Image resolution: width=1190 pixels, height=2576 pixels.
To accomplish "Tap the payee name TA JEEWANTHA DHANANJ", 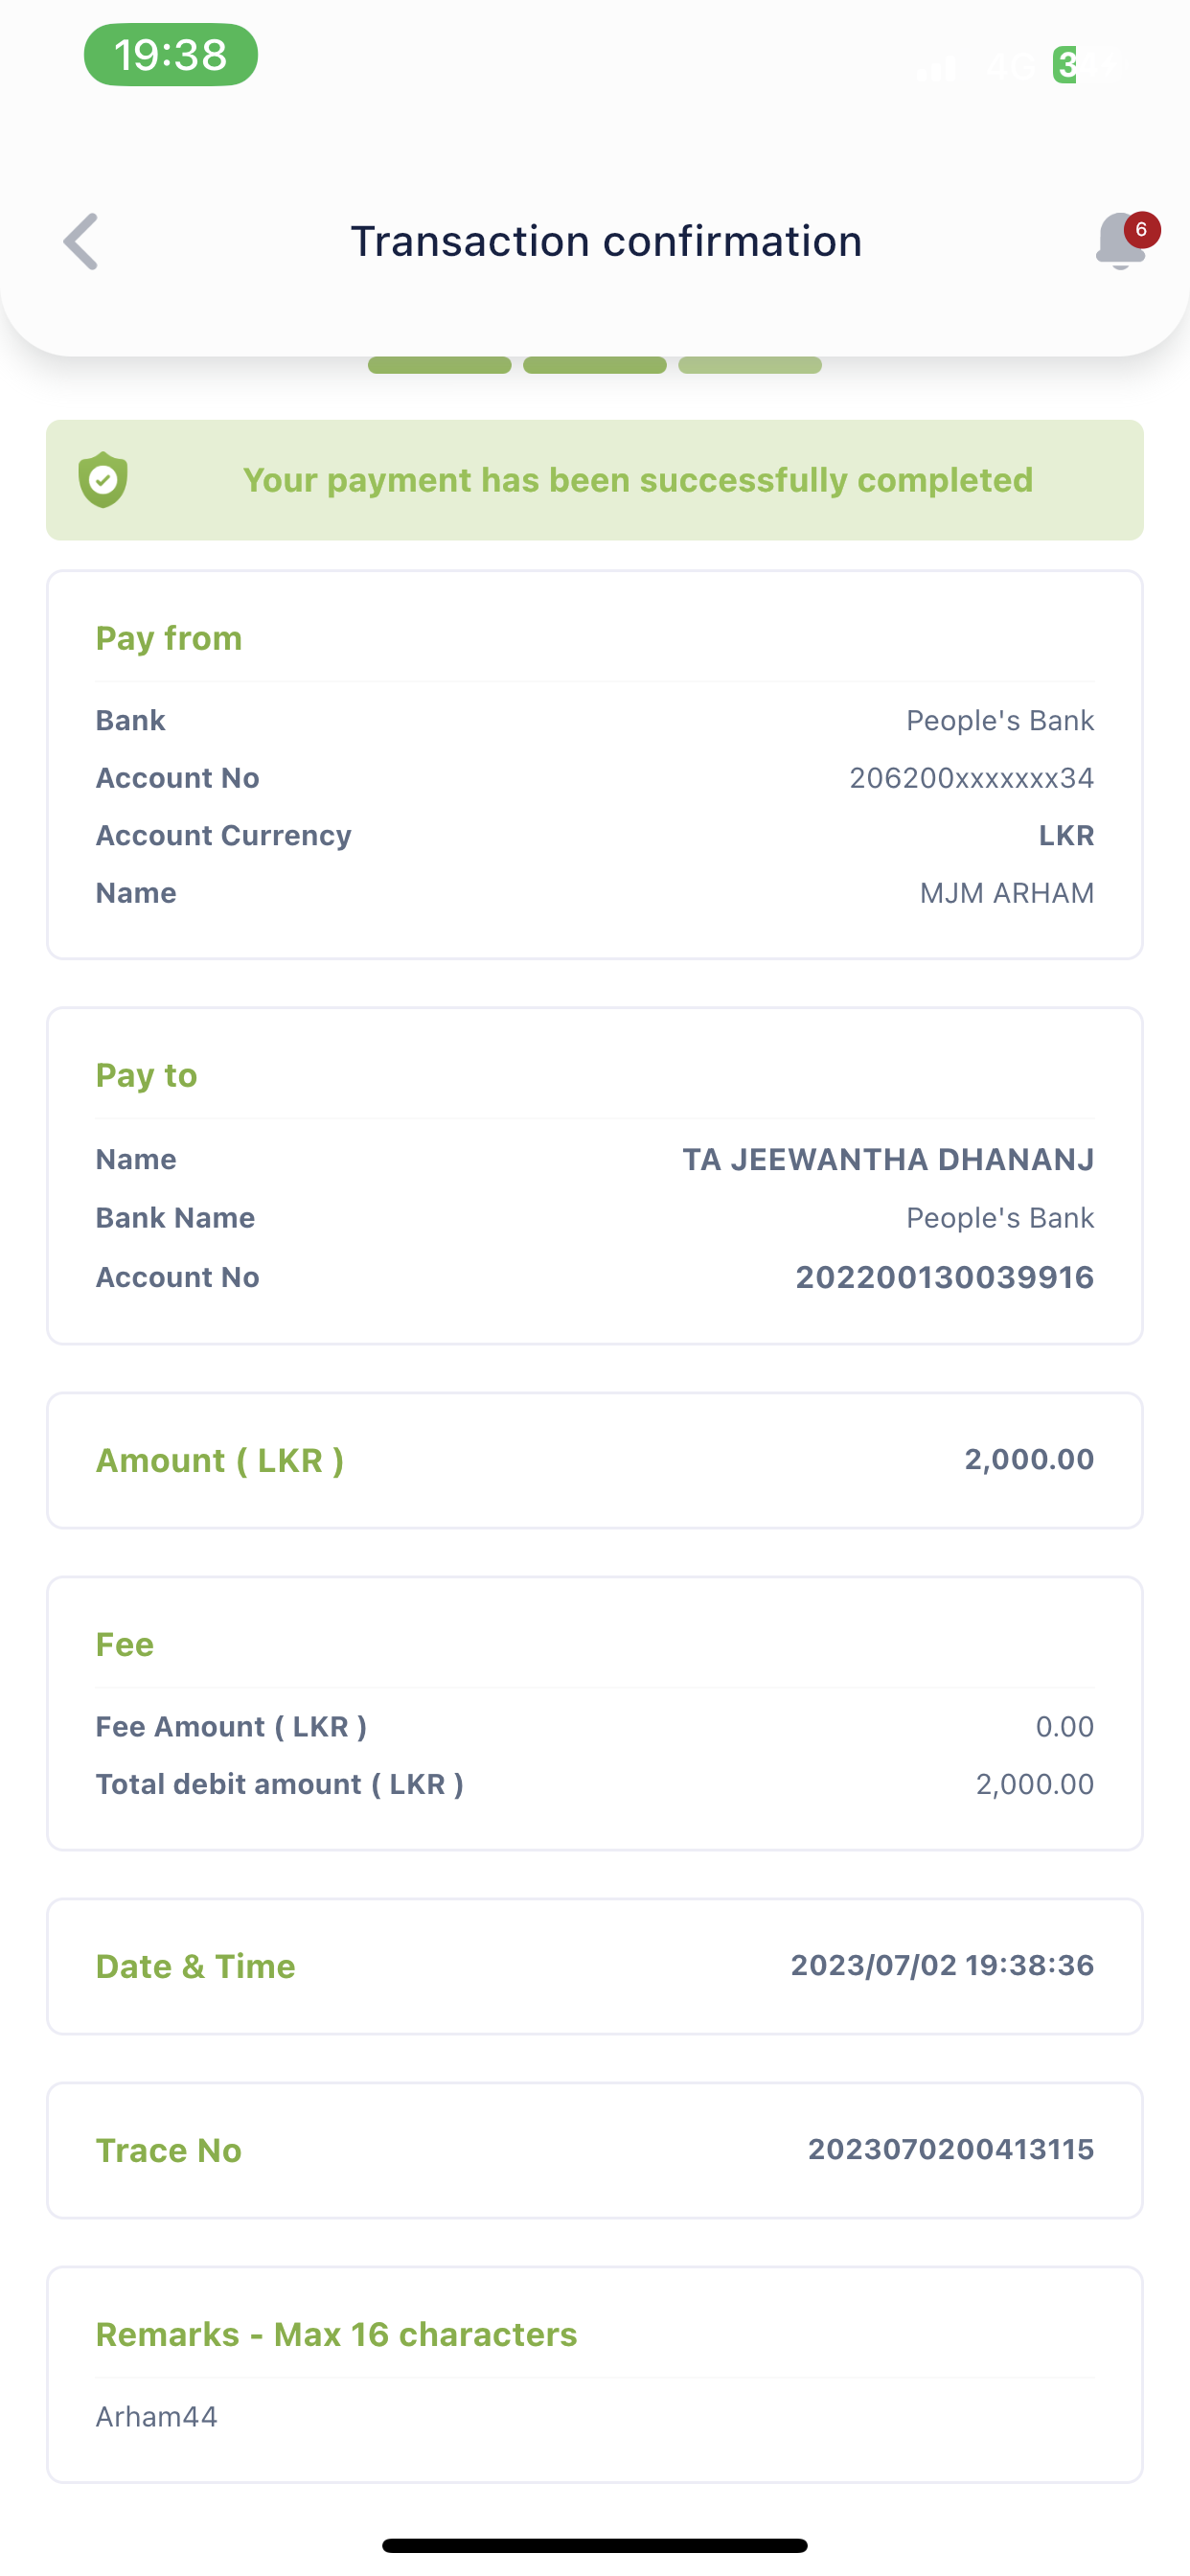I will pos(888,1159).
